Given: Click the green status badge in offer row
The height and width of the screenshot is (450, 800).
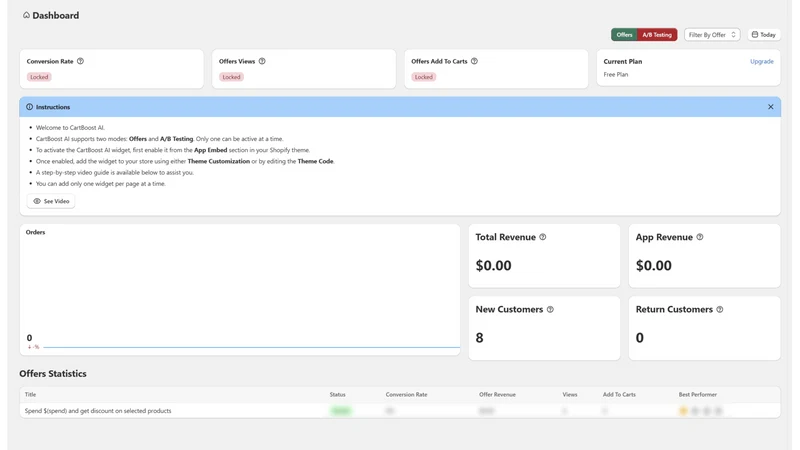Looking at the screenshot, I should (x=341, y=411).
